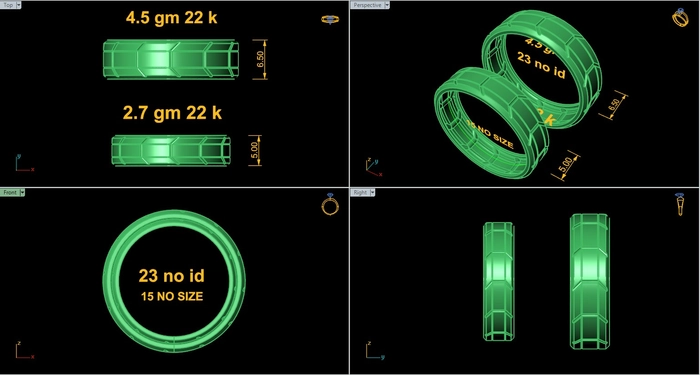Open the Top viewport dropdown arrow
Image resolution: width=700 pixels, height=375 pixels.
pyautogui.click(x=18, y=5)
